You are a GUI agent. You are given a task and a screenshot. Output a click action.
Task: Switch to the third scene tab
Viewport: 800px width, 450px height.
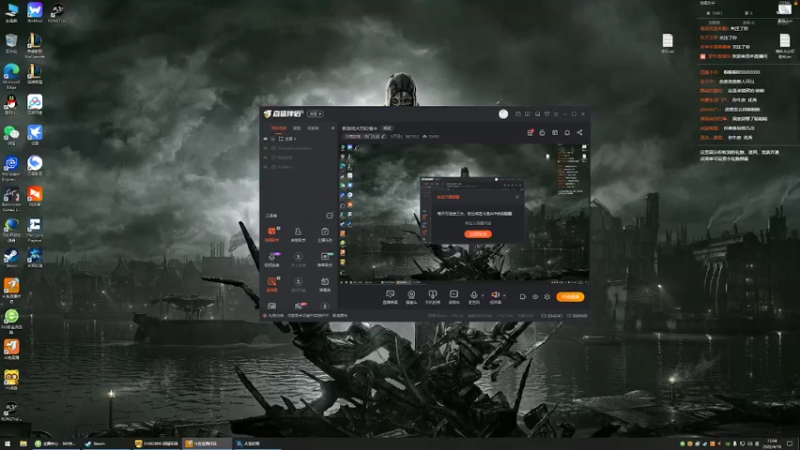click(313, 128)
